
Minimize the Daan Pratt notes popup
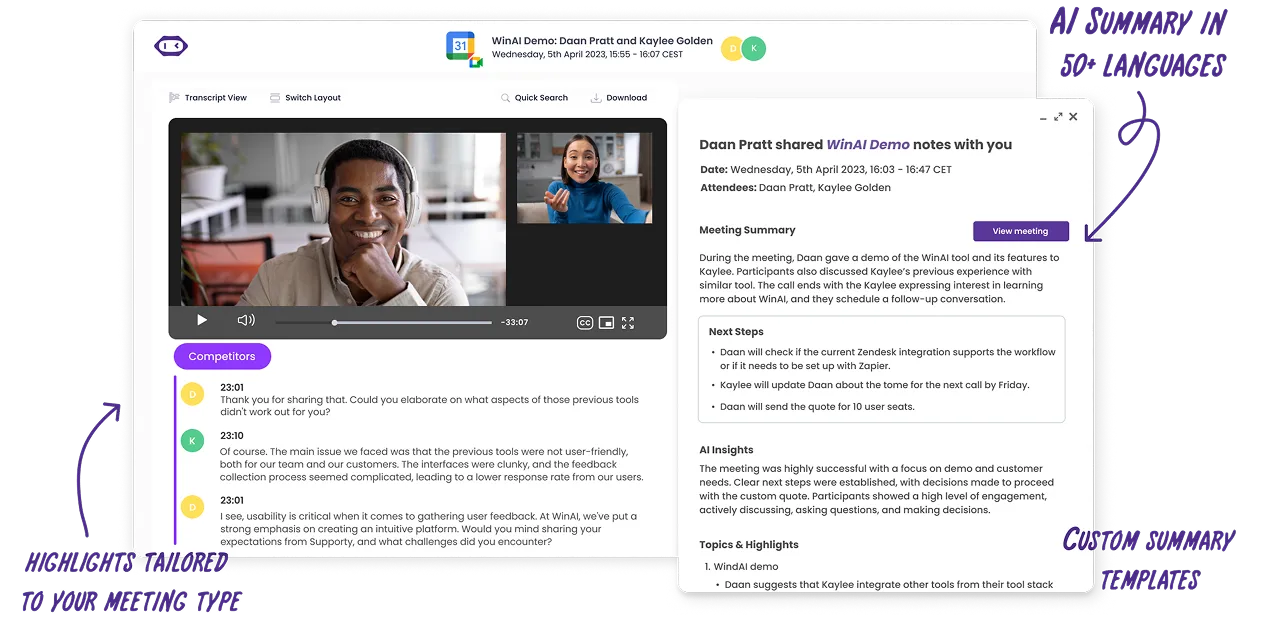click(x=1043, y=117)
